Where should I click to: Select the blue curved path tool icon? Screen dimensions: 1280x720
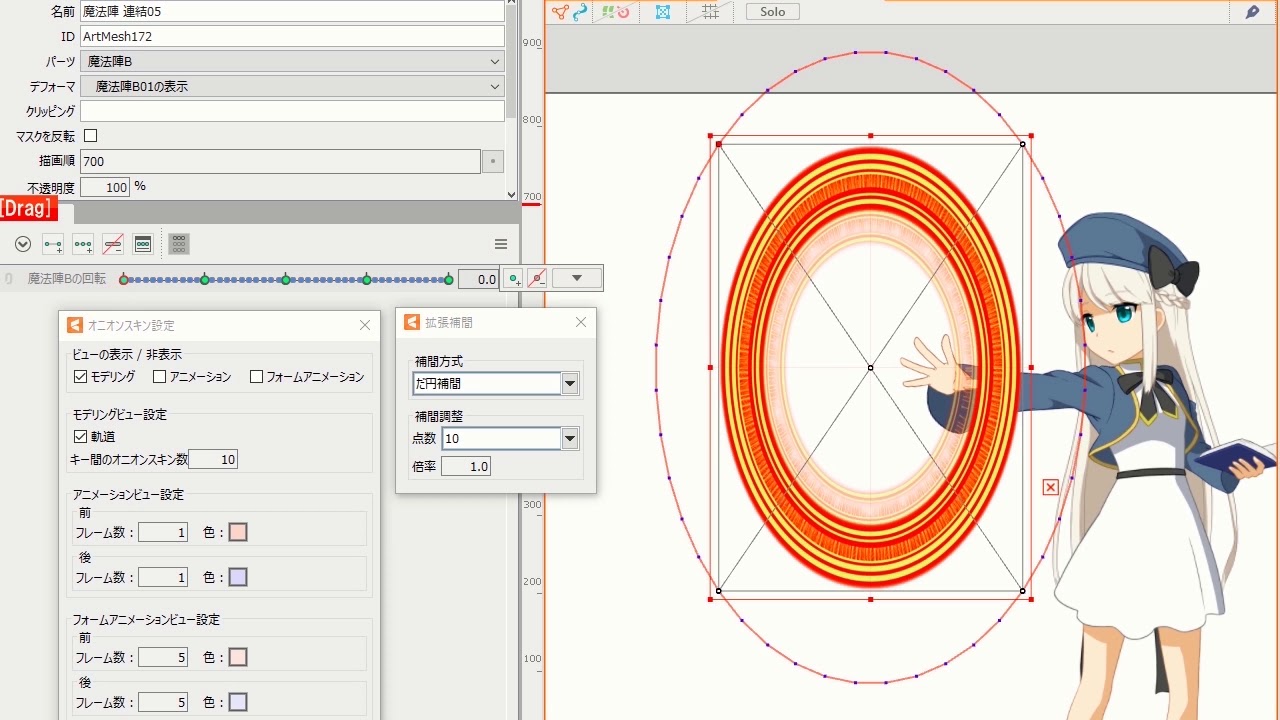(x=580, y=12)
